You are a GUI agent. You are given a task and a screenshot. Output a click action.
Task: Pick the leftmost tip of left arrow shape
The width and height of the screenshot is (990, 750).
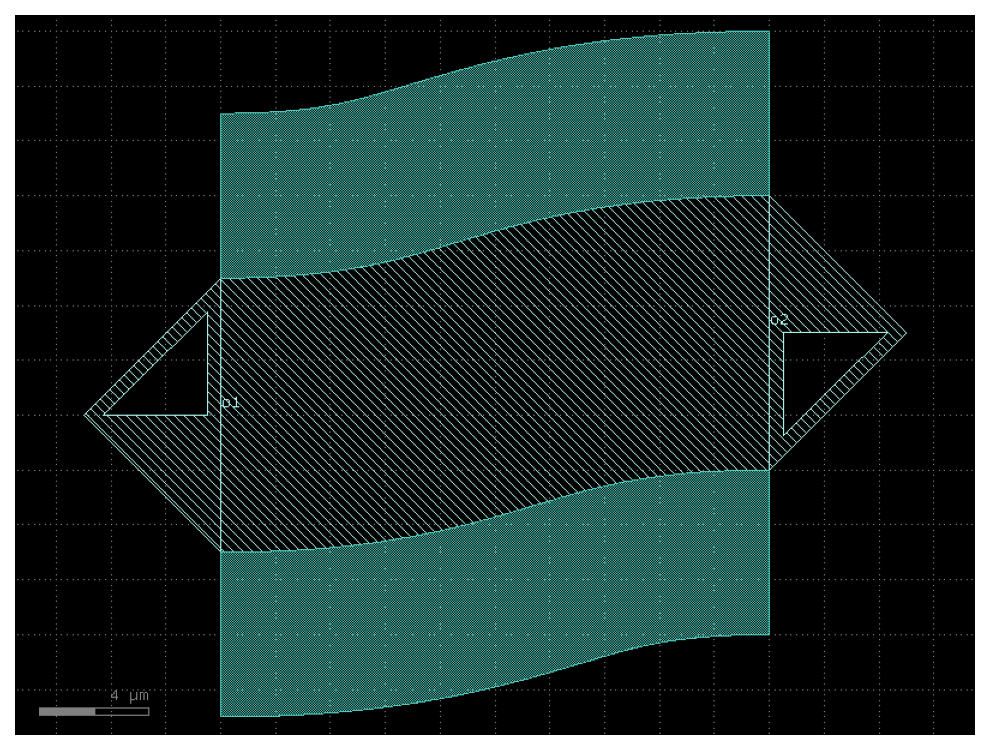tap(85, 415)
